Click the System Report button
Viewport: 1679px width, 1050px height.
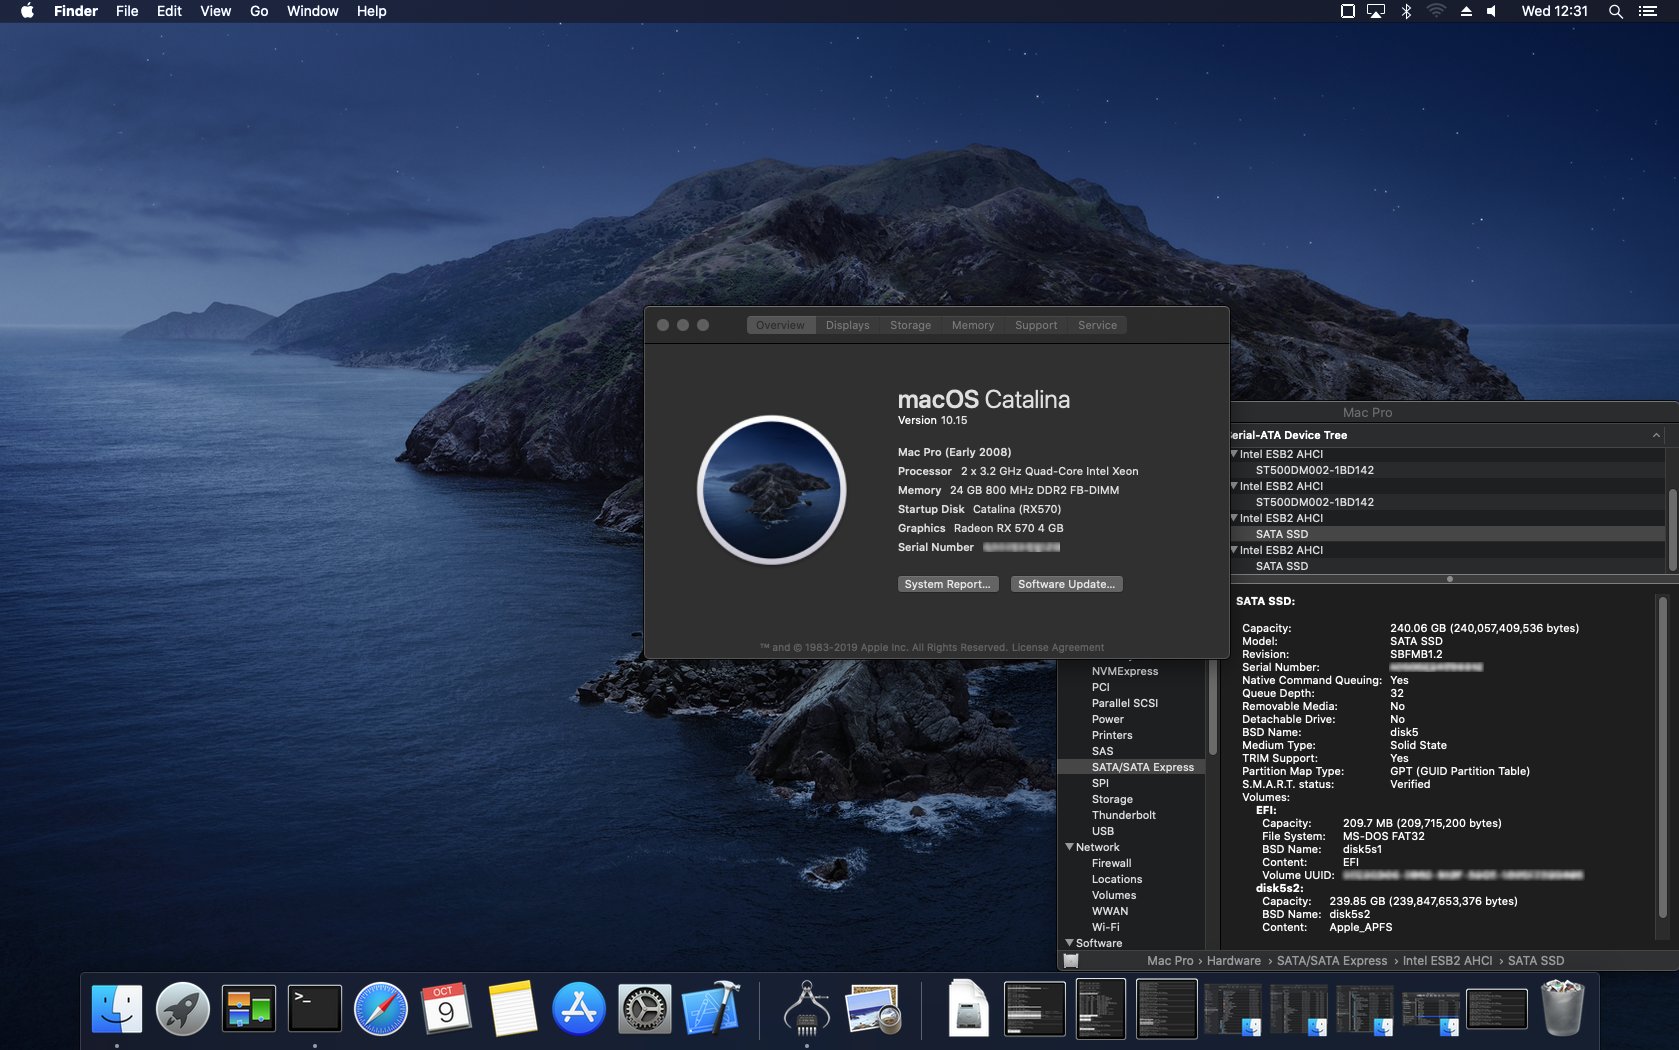(x=946, y=583)
